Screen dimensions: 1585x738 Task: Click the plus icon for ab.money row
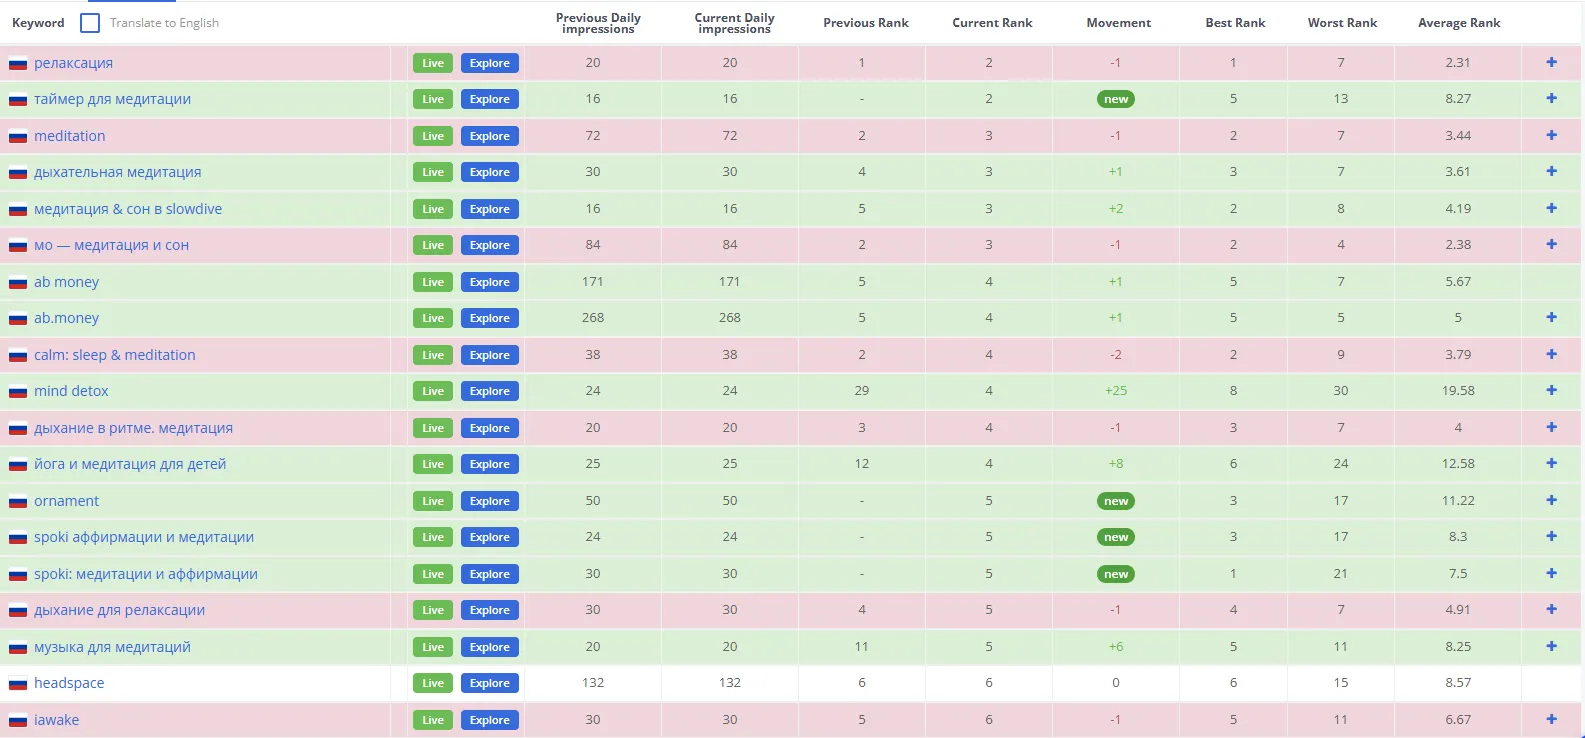click(x=1551, y=317)
